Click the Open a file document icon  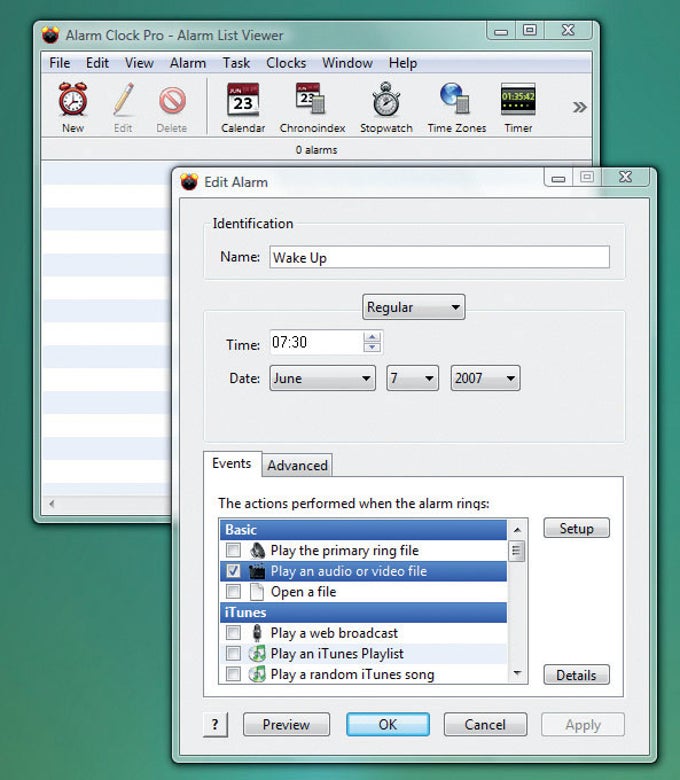click(257, 592)
